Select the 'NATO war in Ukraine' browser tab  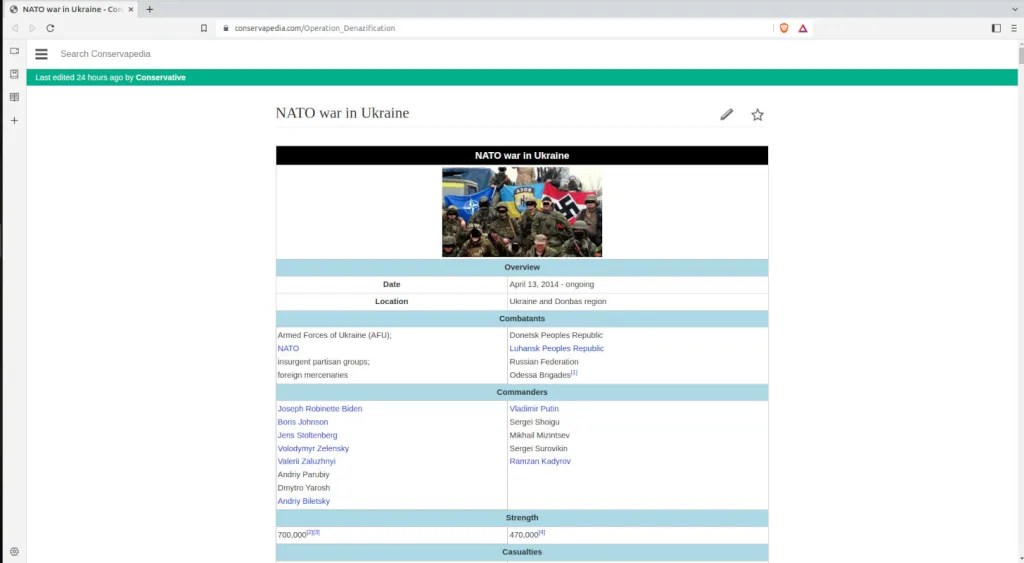coord(70,9)
